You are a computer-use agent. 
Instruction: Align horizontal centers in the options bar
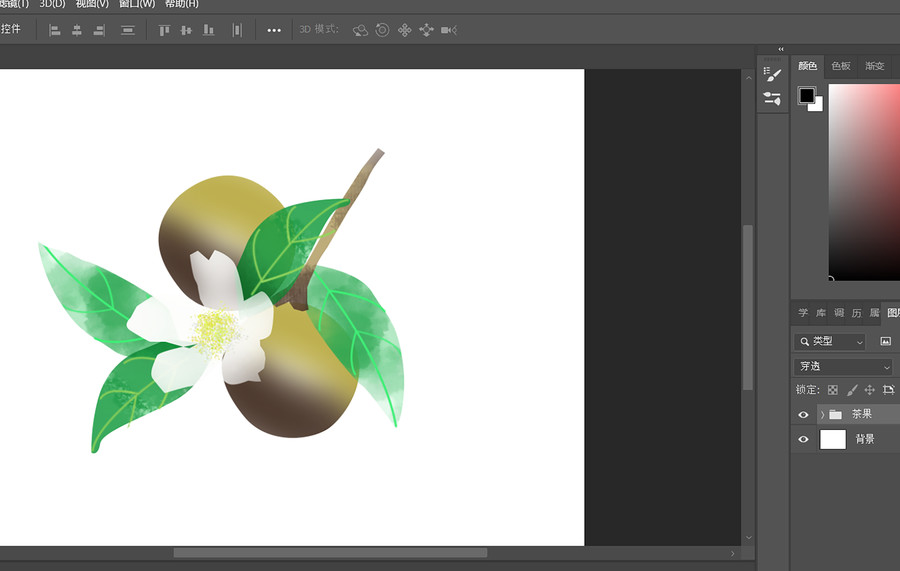(77, 30)
